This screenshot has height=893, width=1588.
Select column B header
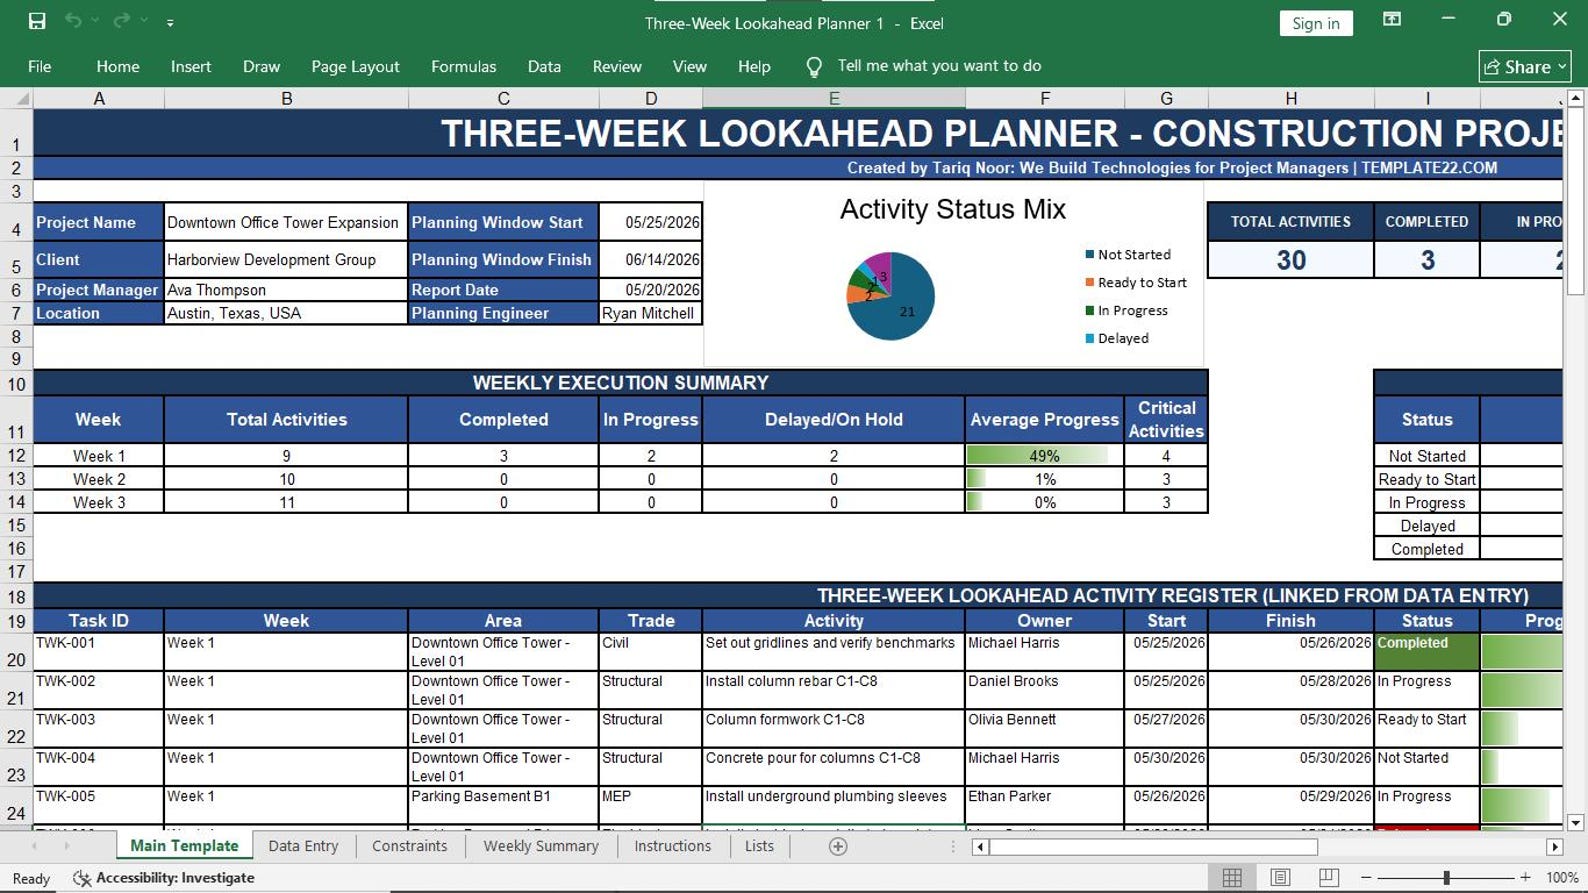pyautogui.click(x=286, y=98)
